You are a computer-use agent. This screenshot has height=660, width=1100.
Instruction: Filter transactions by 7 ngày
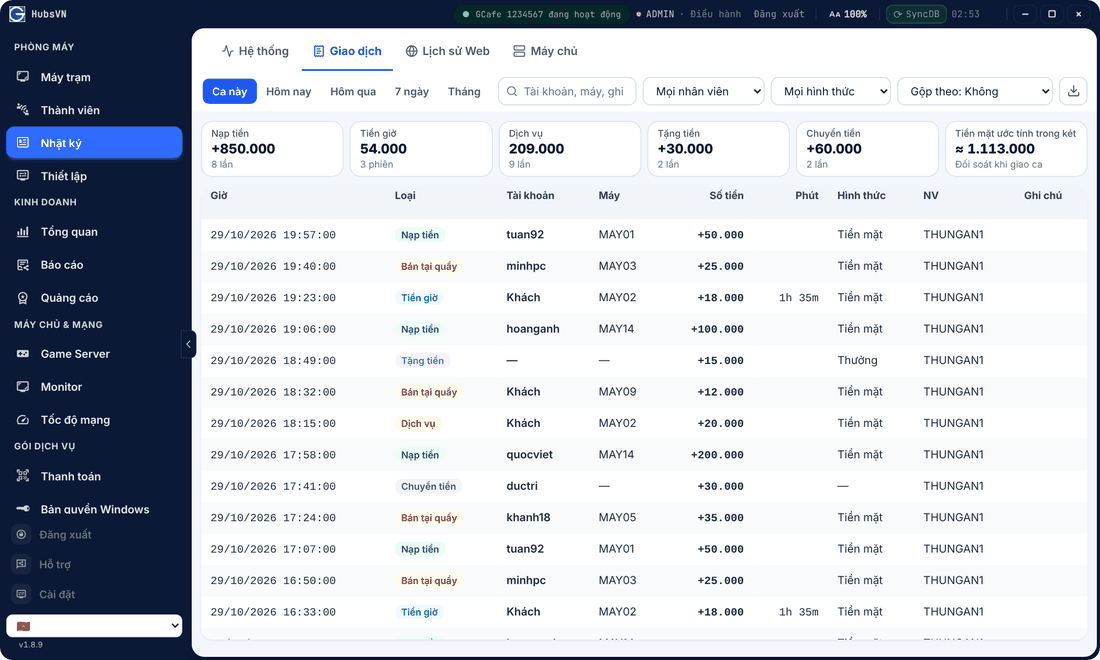point(412,91)
